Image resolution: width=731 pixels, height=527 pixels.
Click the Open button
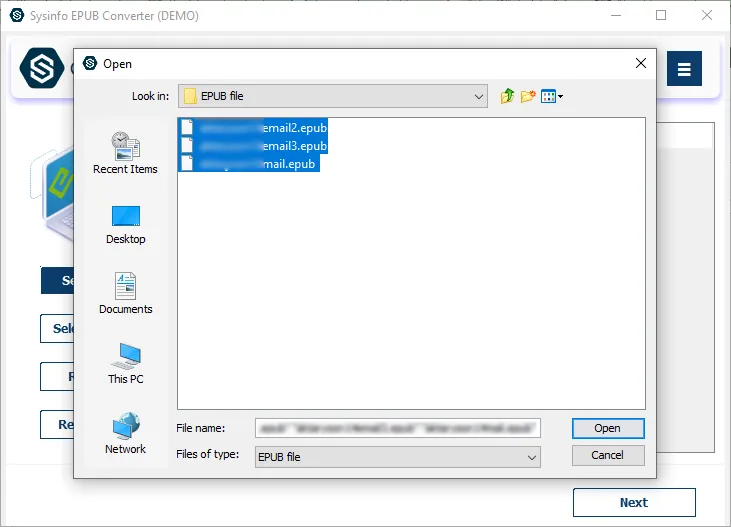click(608, 428)
